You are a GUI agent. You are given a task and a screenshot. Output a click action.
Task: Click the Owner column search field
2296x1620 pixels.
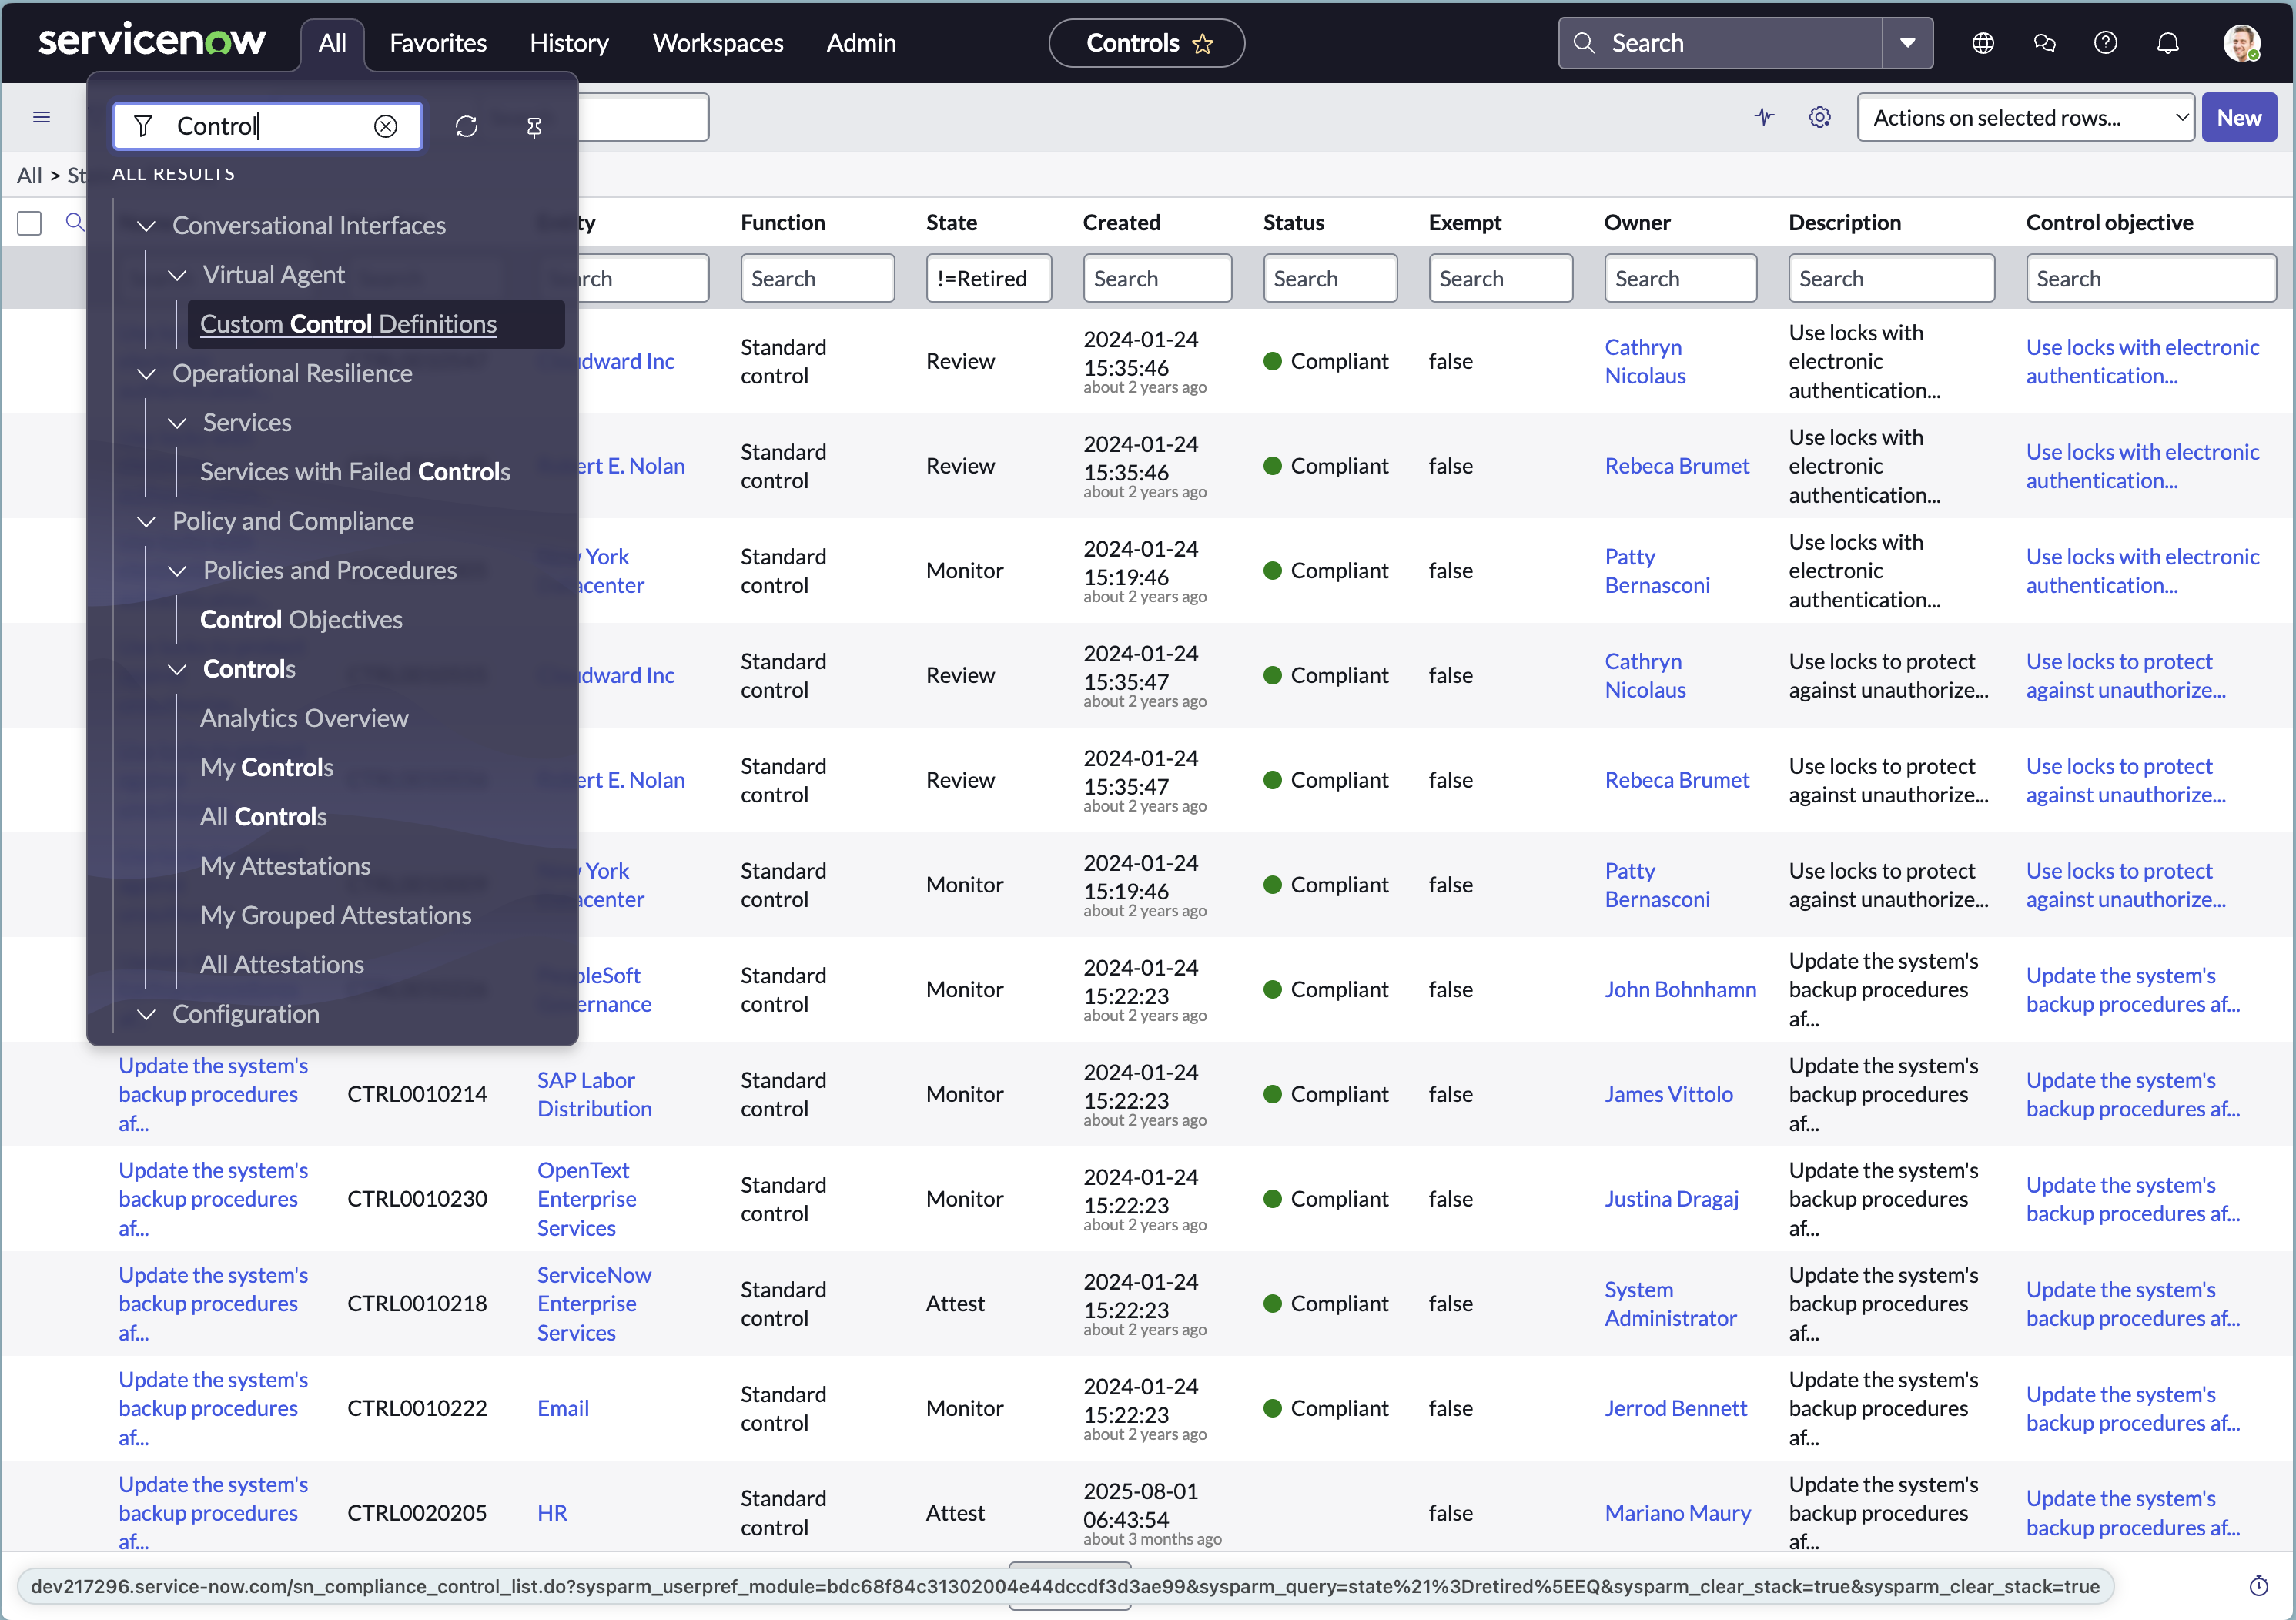(x=1679, y=279)
